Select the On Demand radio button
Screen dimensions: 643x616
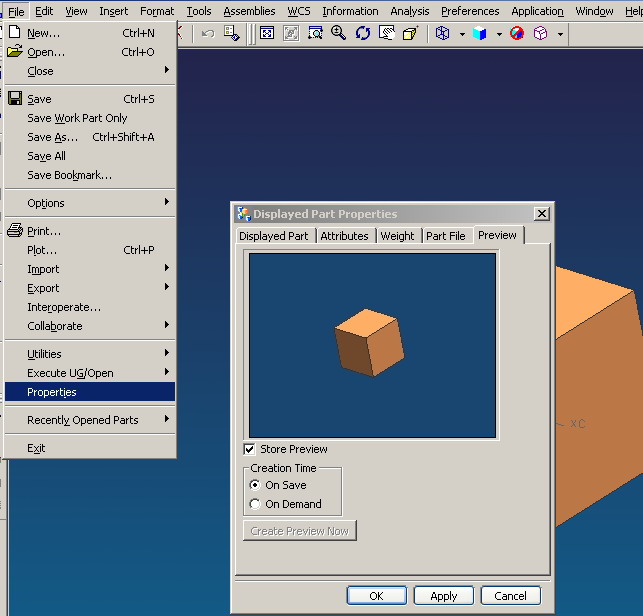[255, 504]
